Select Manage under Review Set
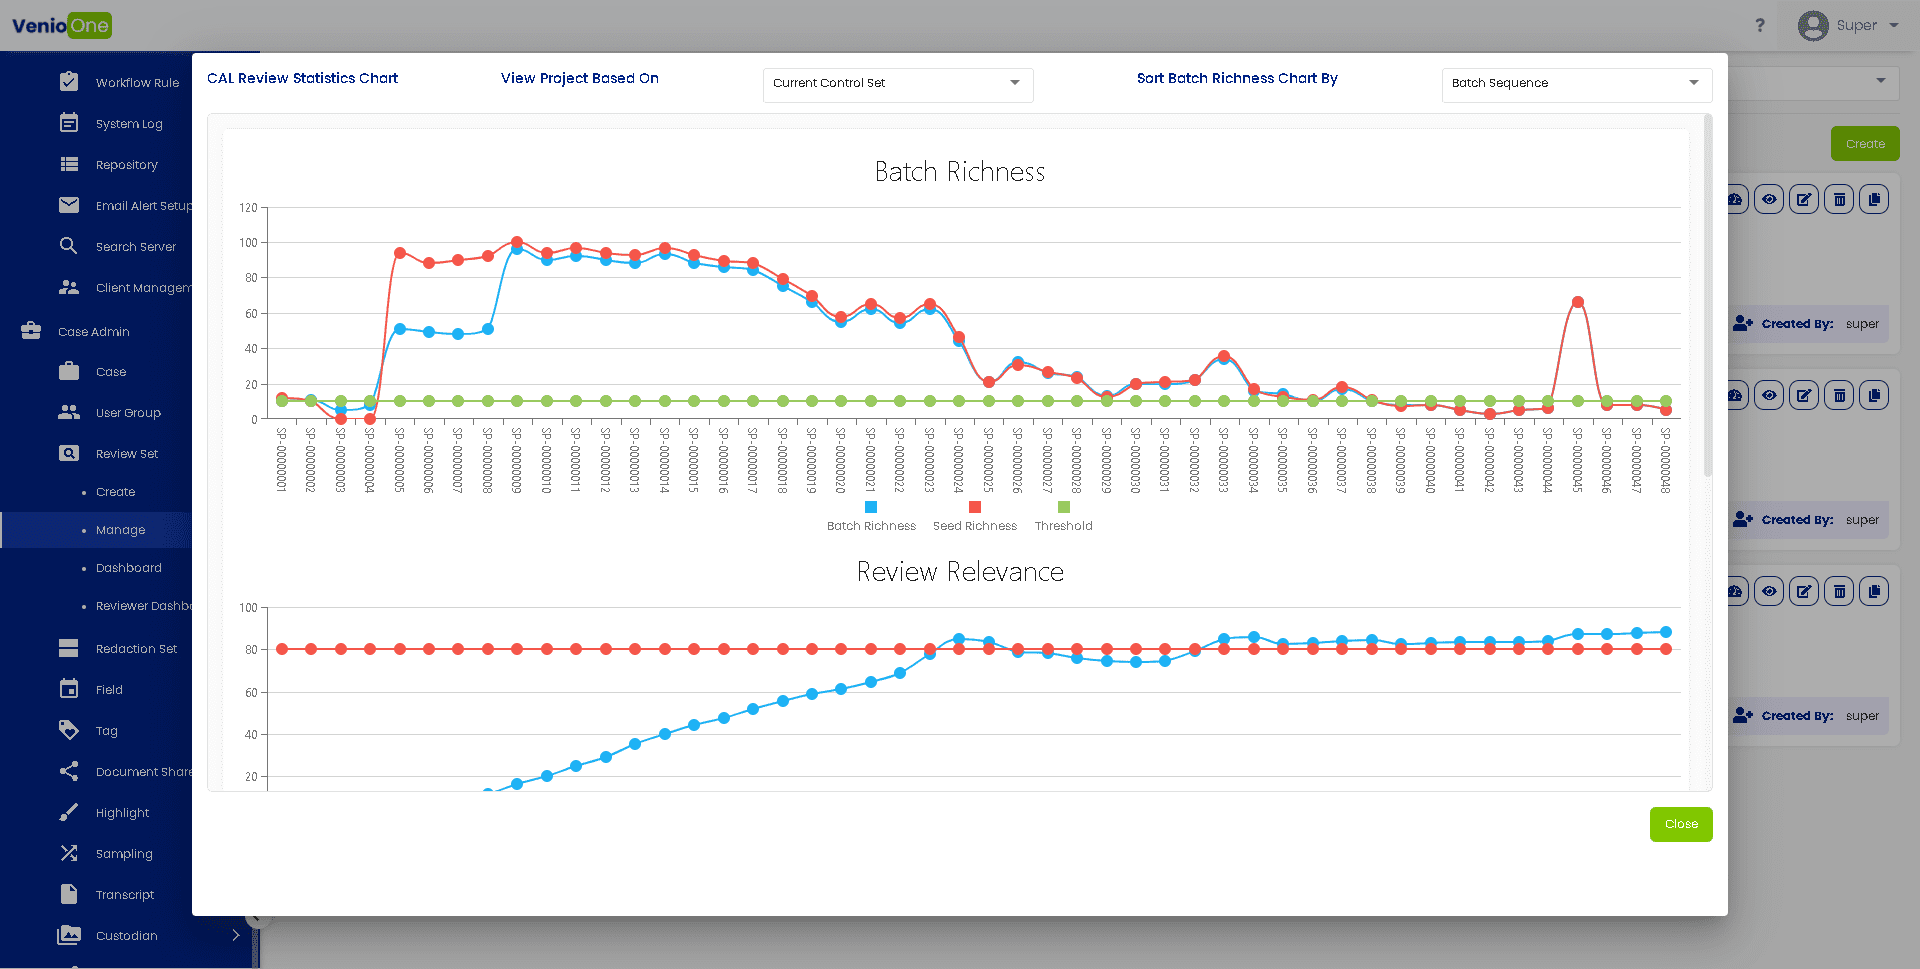 click(121, 530)
